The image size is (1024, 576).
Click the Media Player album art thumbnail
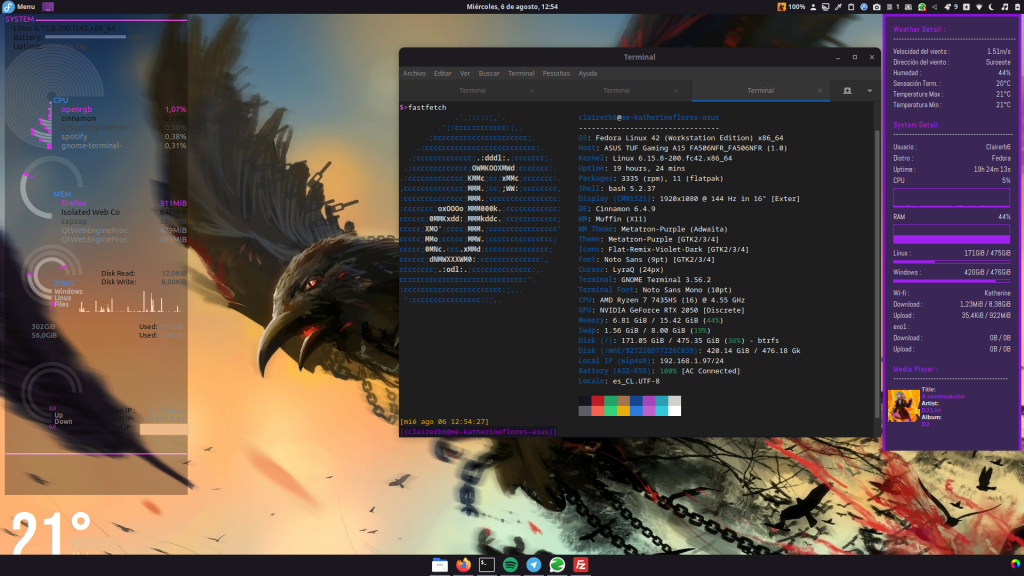tap(904, 406)
